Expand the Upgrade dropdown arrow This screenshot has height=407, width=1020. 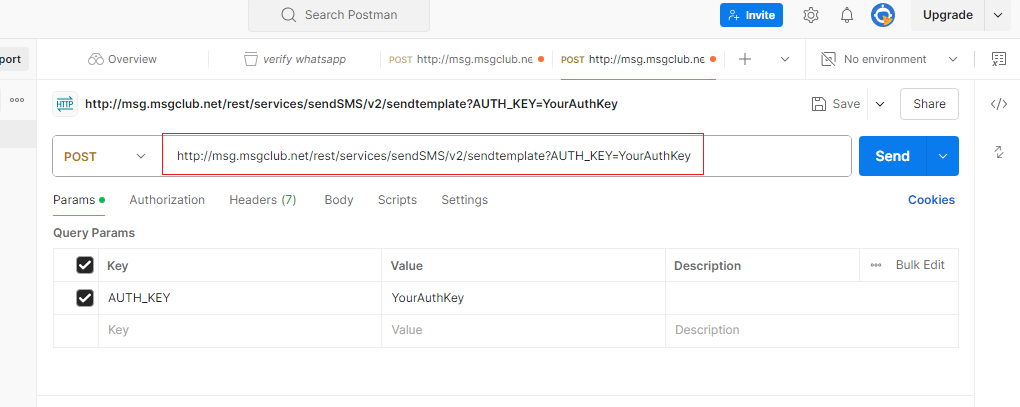(x=998, y=15)
